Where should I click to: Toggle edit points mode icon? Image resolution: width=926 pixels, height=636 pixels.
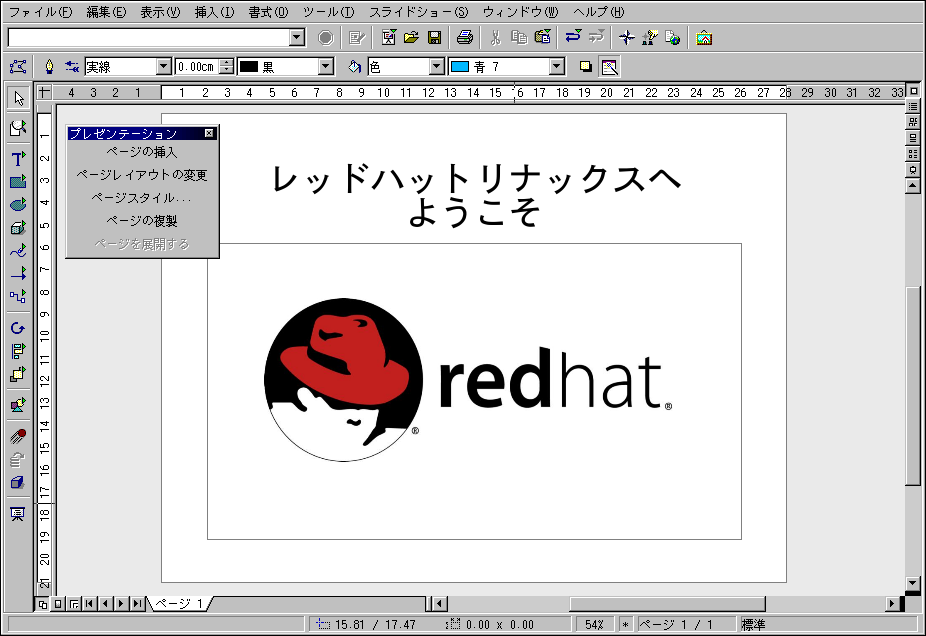click(x=17, y=67)
